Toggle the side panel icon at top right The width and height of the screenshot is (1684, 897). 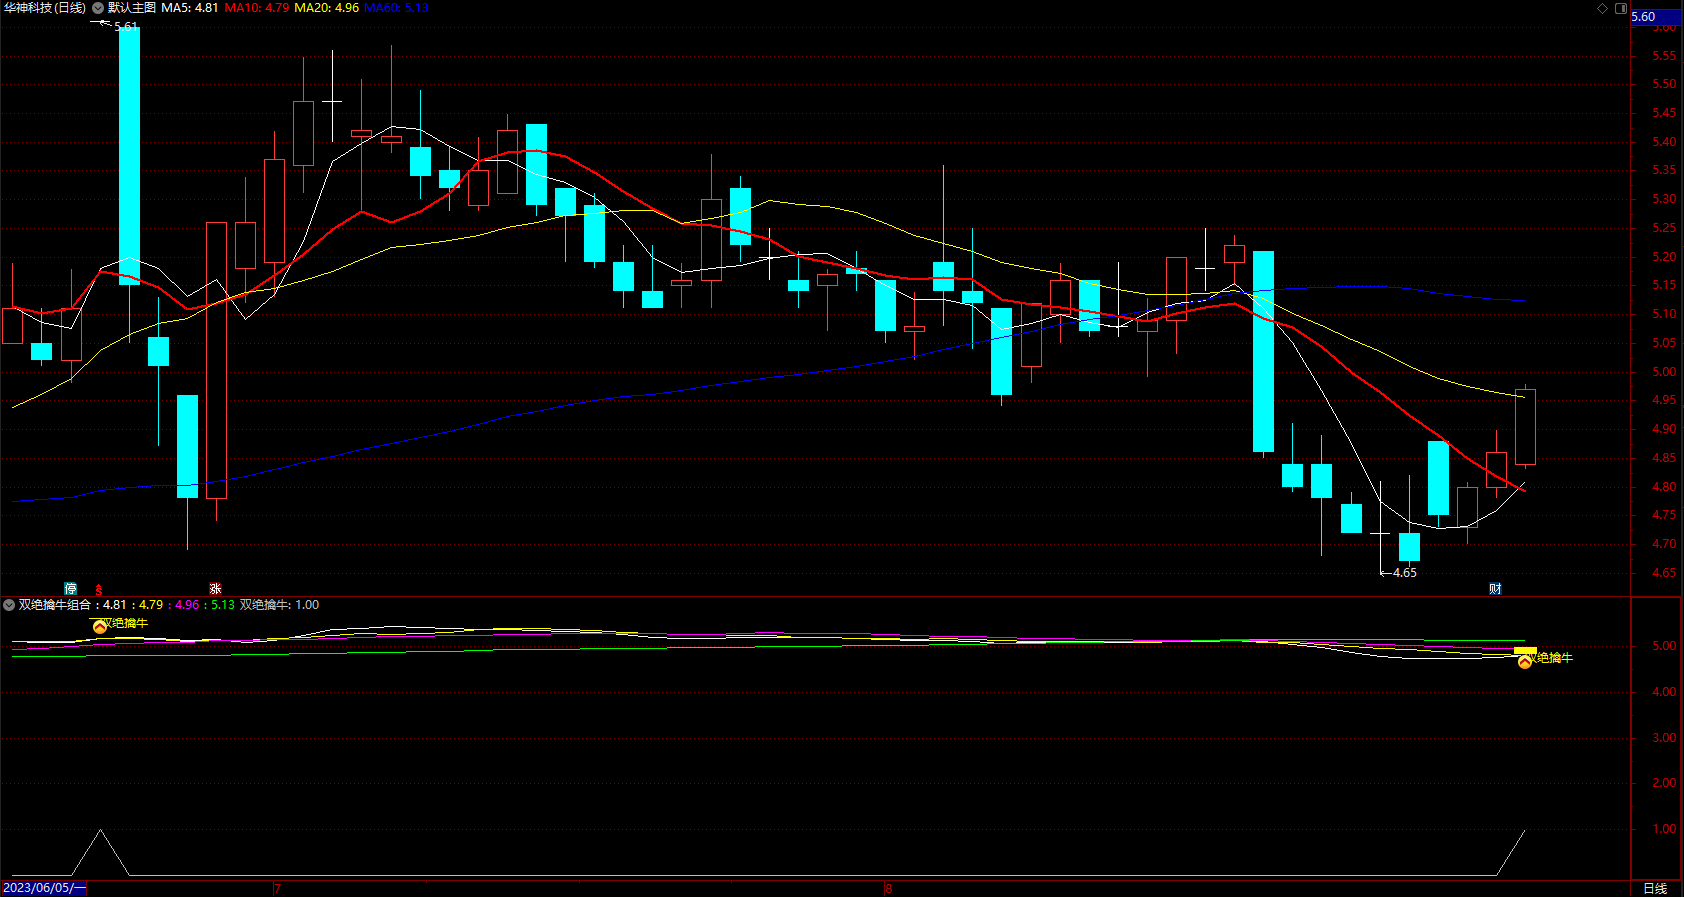coord(1621,8)
